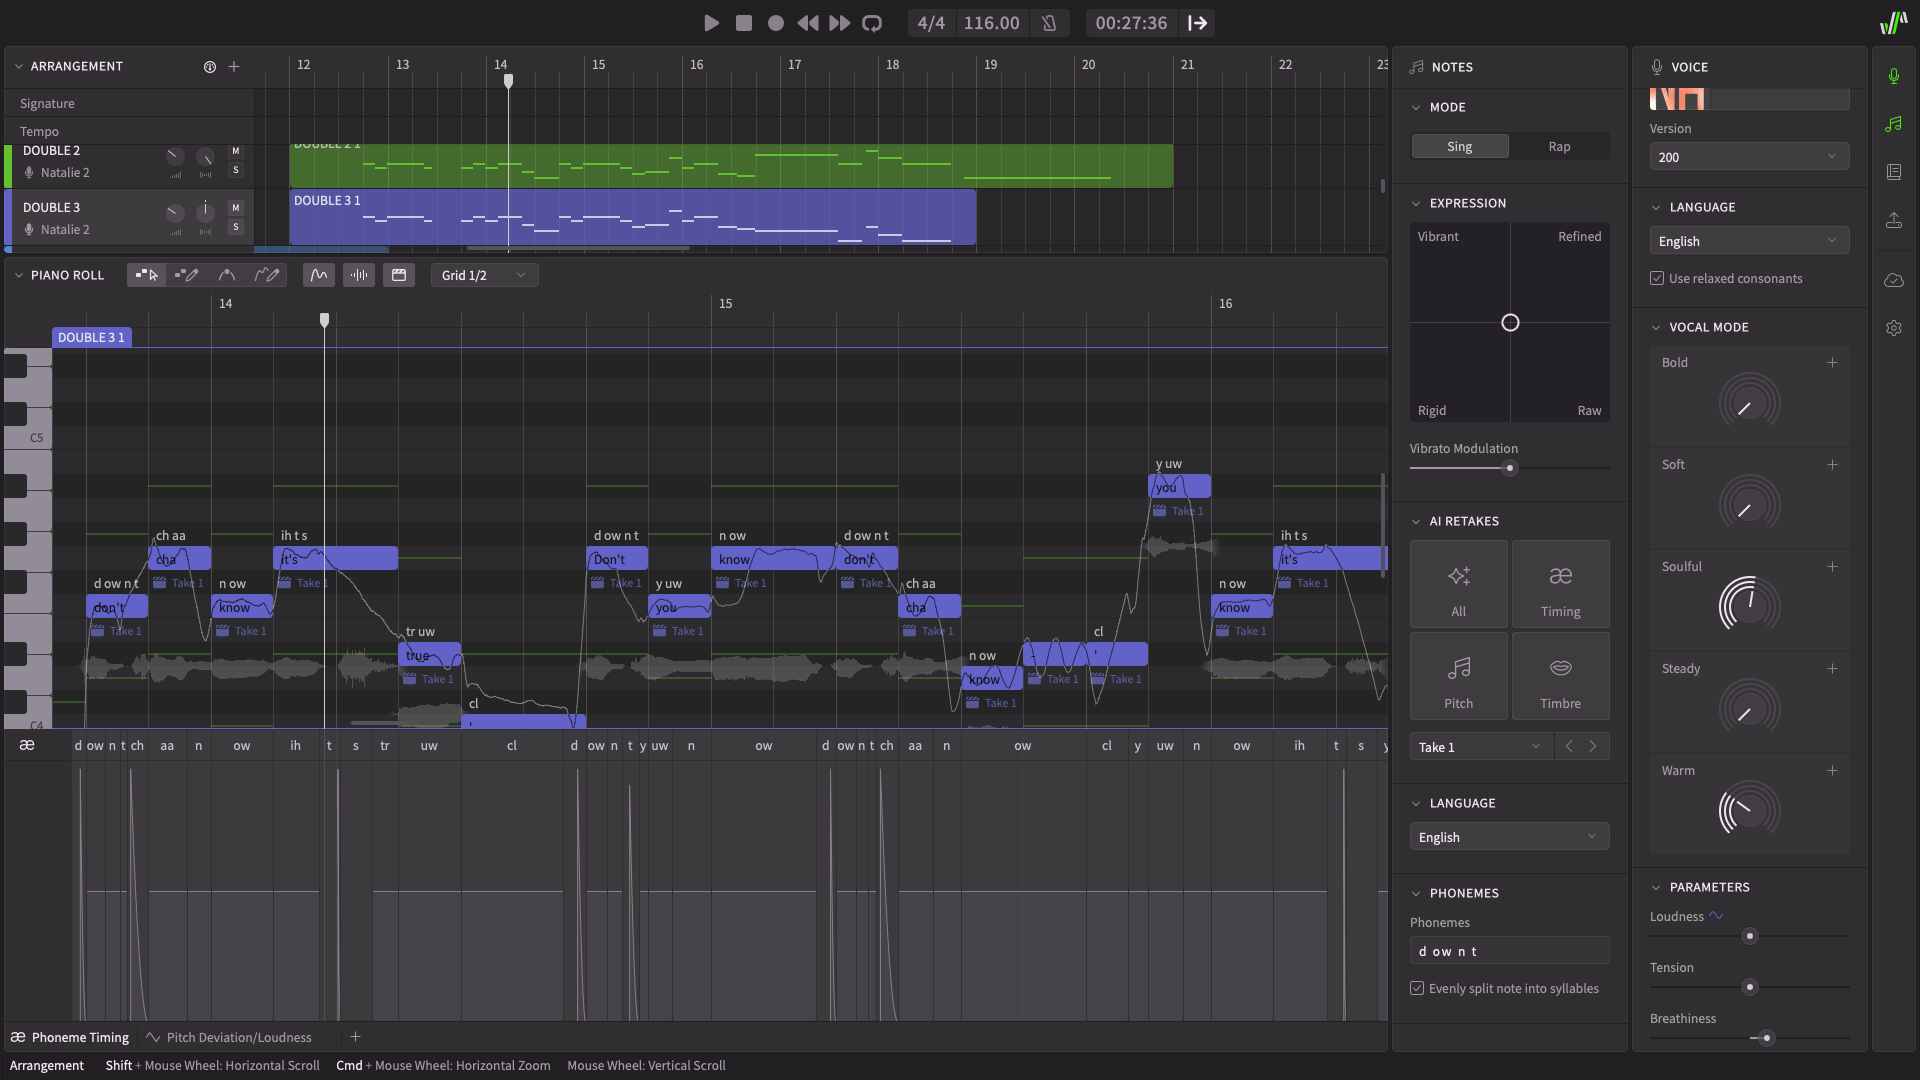Viewport: 1920px width, 1080px height.
Task: Open the Grid 1/2 dropdown
Action: point(484,275)
